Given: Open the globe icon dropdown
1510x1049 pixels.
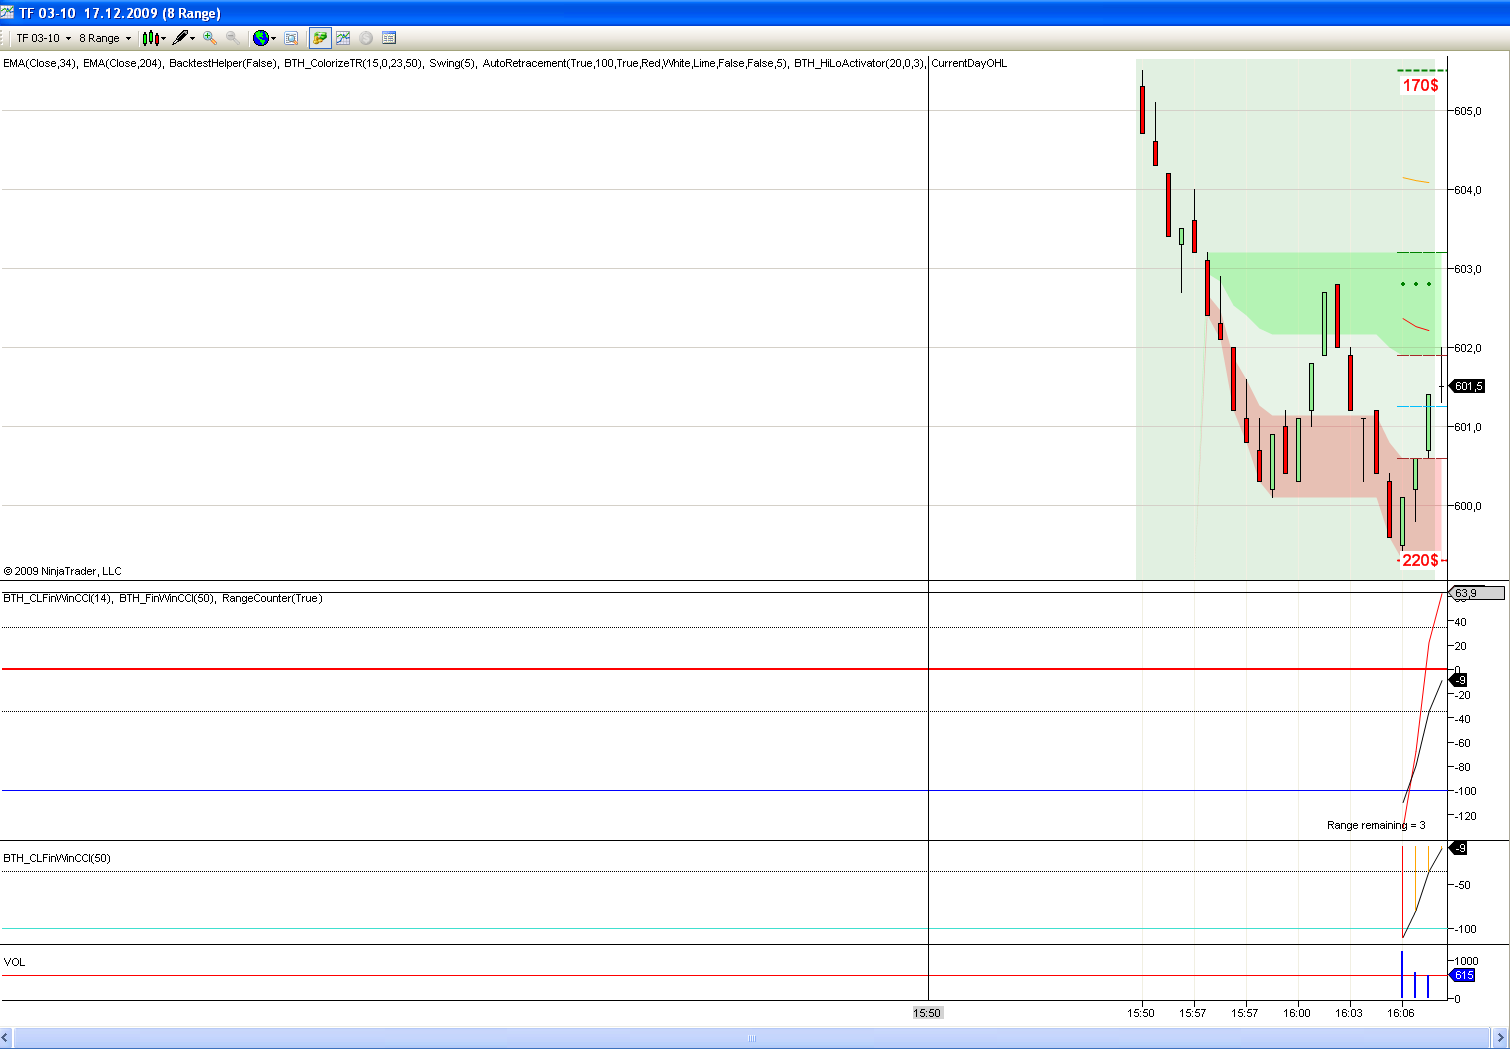Looking at the screenshot, I should (x=264, y=38).
